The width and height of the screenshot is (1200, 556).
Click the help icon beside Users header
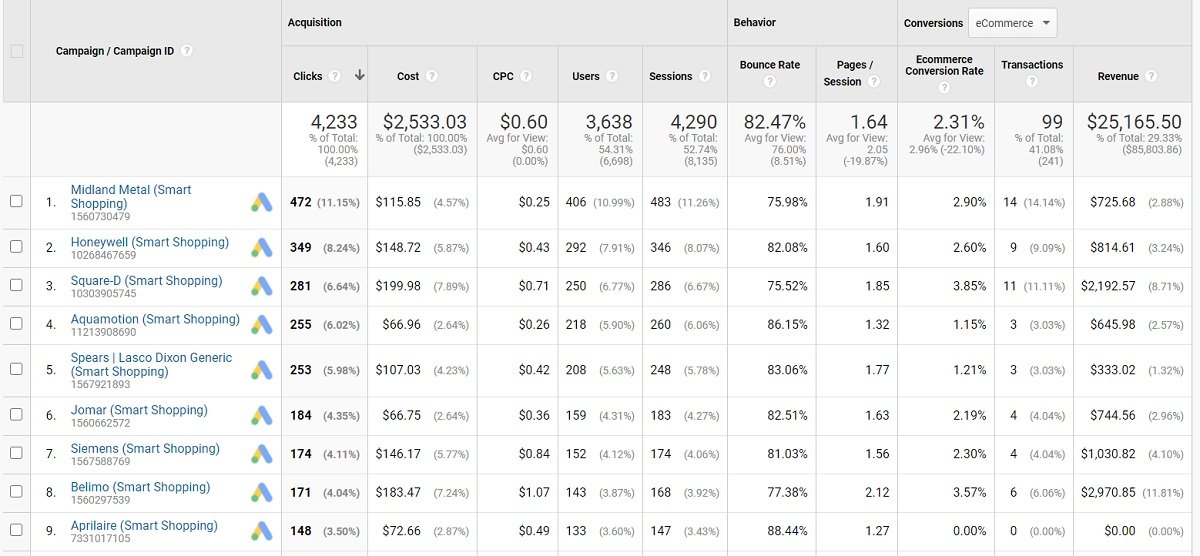(x=612, y=76)
